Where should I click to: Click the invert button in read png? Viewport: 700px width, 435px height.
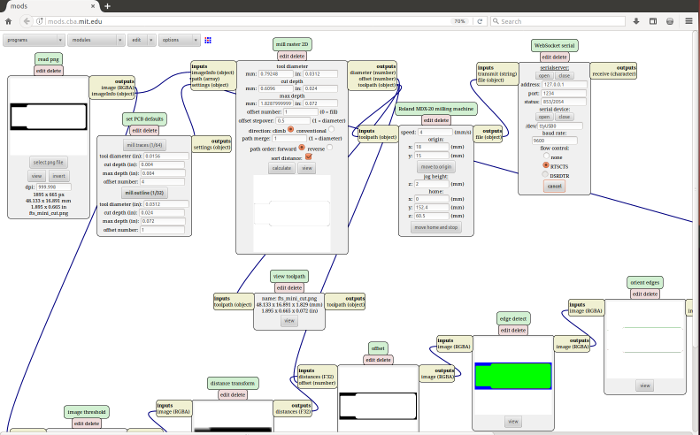coord(59,176)
